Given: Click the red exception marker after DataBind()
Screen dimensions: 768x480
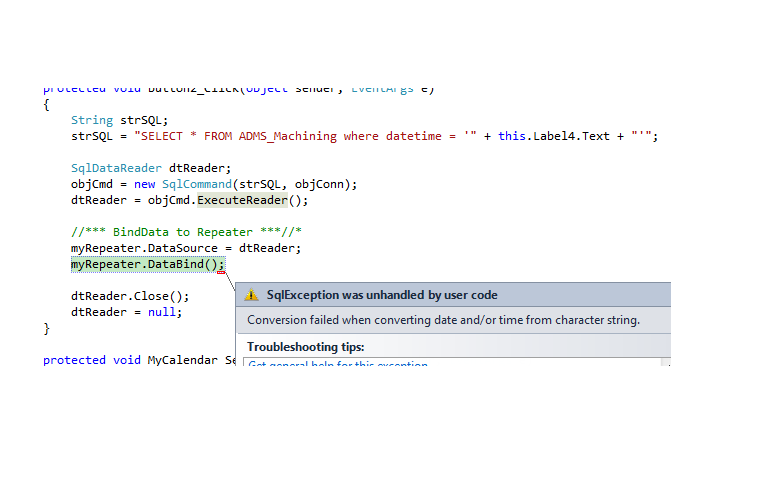Looking at the screenshot, I should pos(221,272).
